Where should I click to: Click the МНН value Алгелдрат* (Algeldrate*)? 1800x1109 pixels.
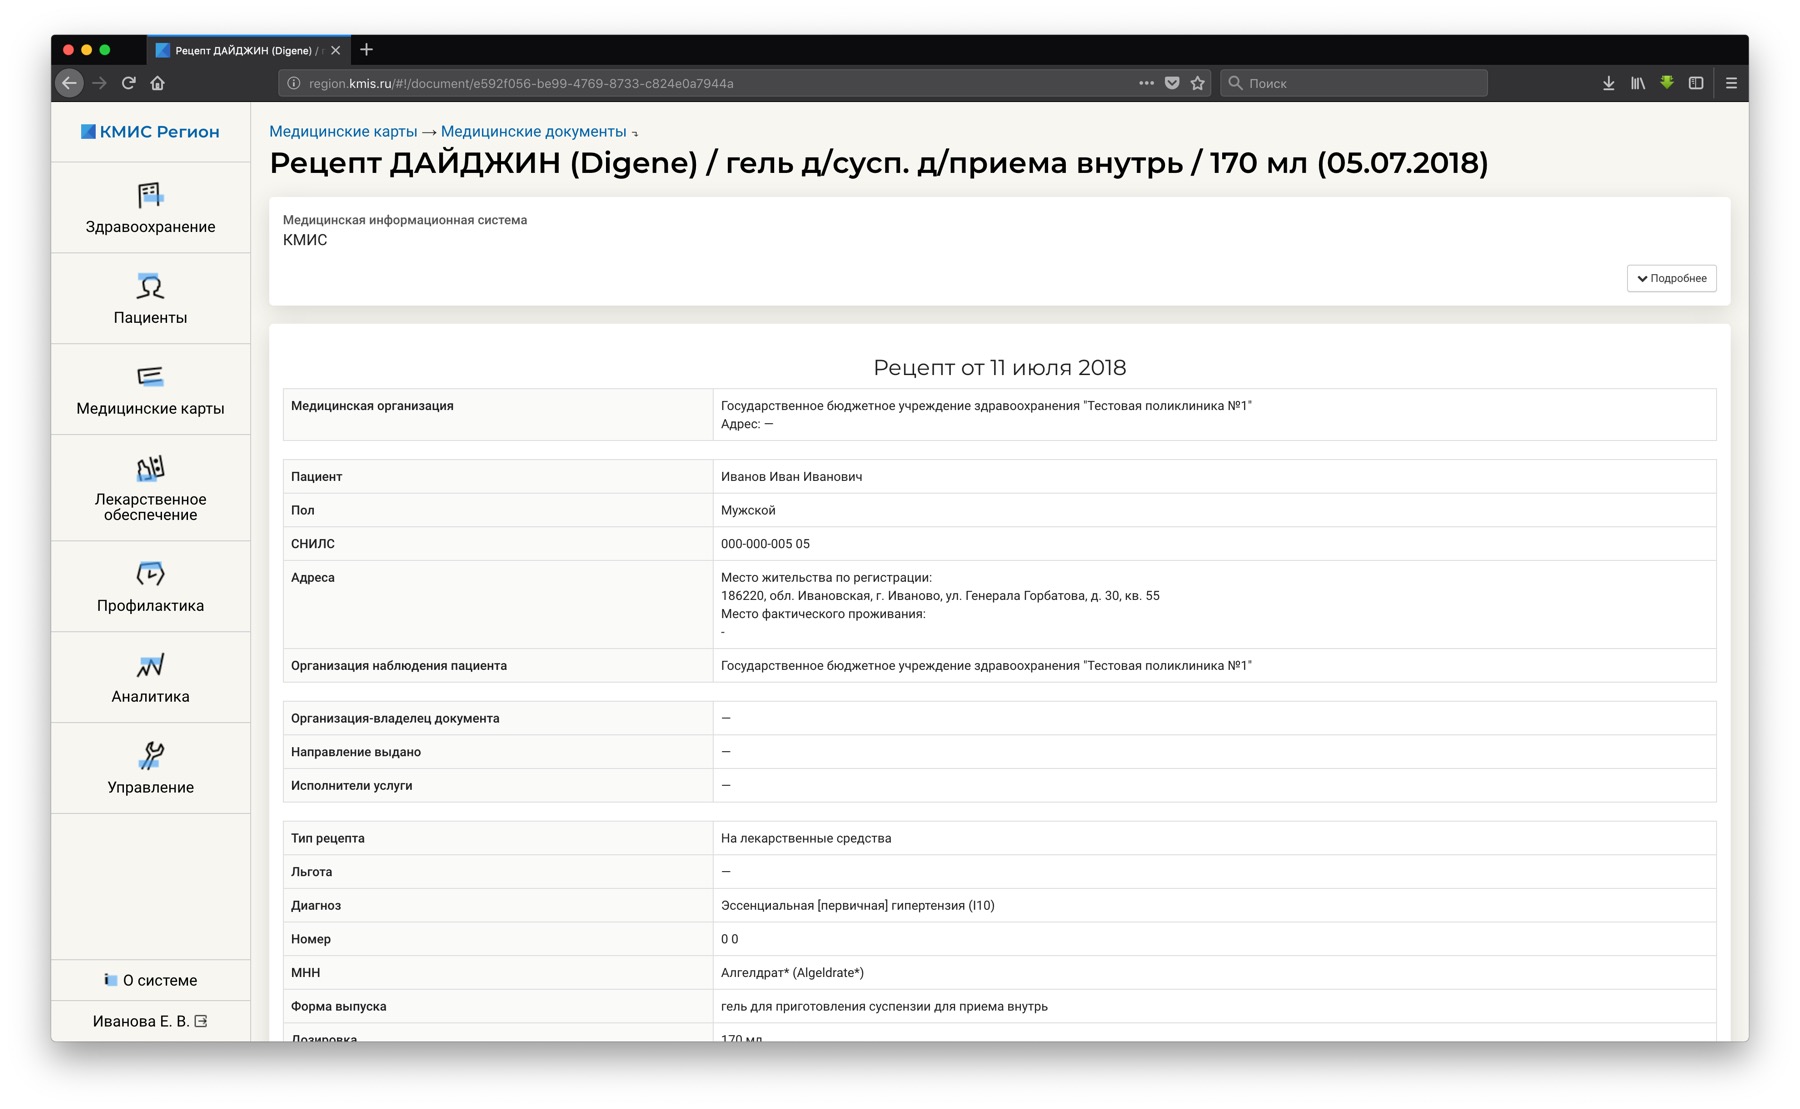click(792, 973)
